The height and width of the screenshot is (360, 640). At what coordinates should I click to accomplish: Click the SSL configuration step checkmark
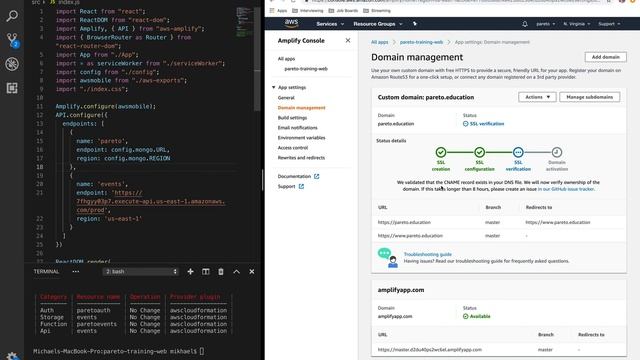point(479,152)
